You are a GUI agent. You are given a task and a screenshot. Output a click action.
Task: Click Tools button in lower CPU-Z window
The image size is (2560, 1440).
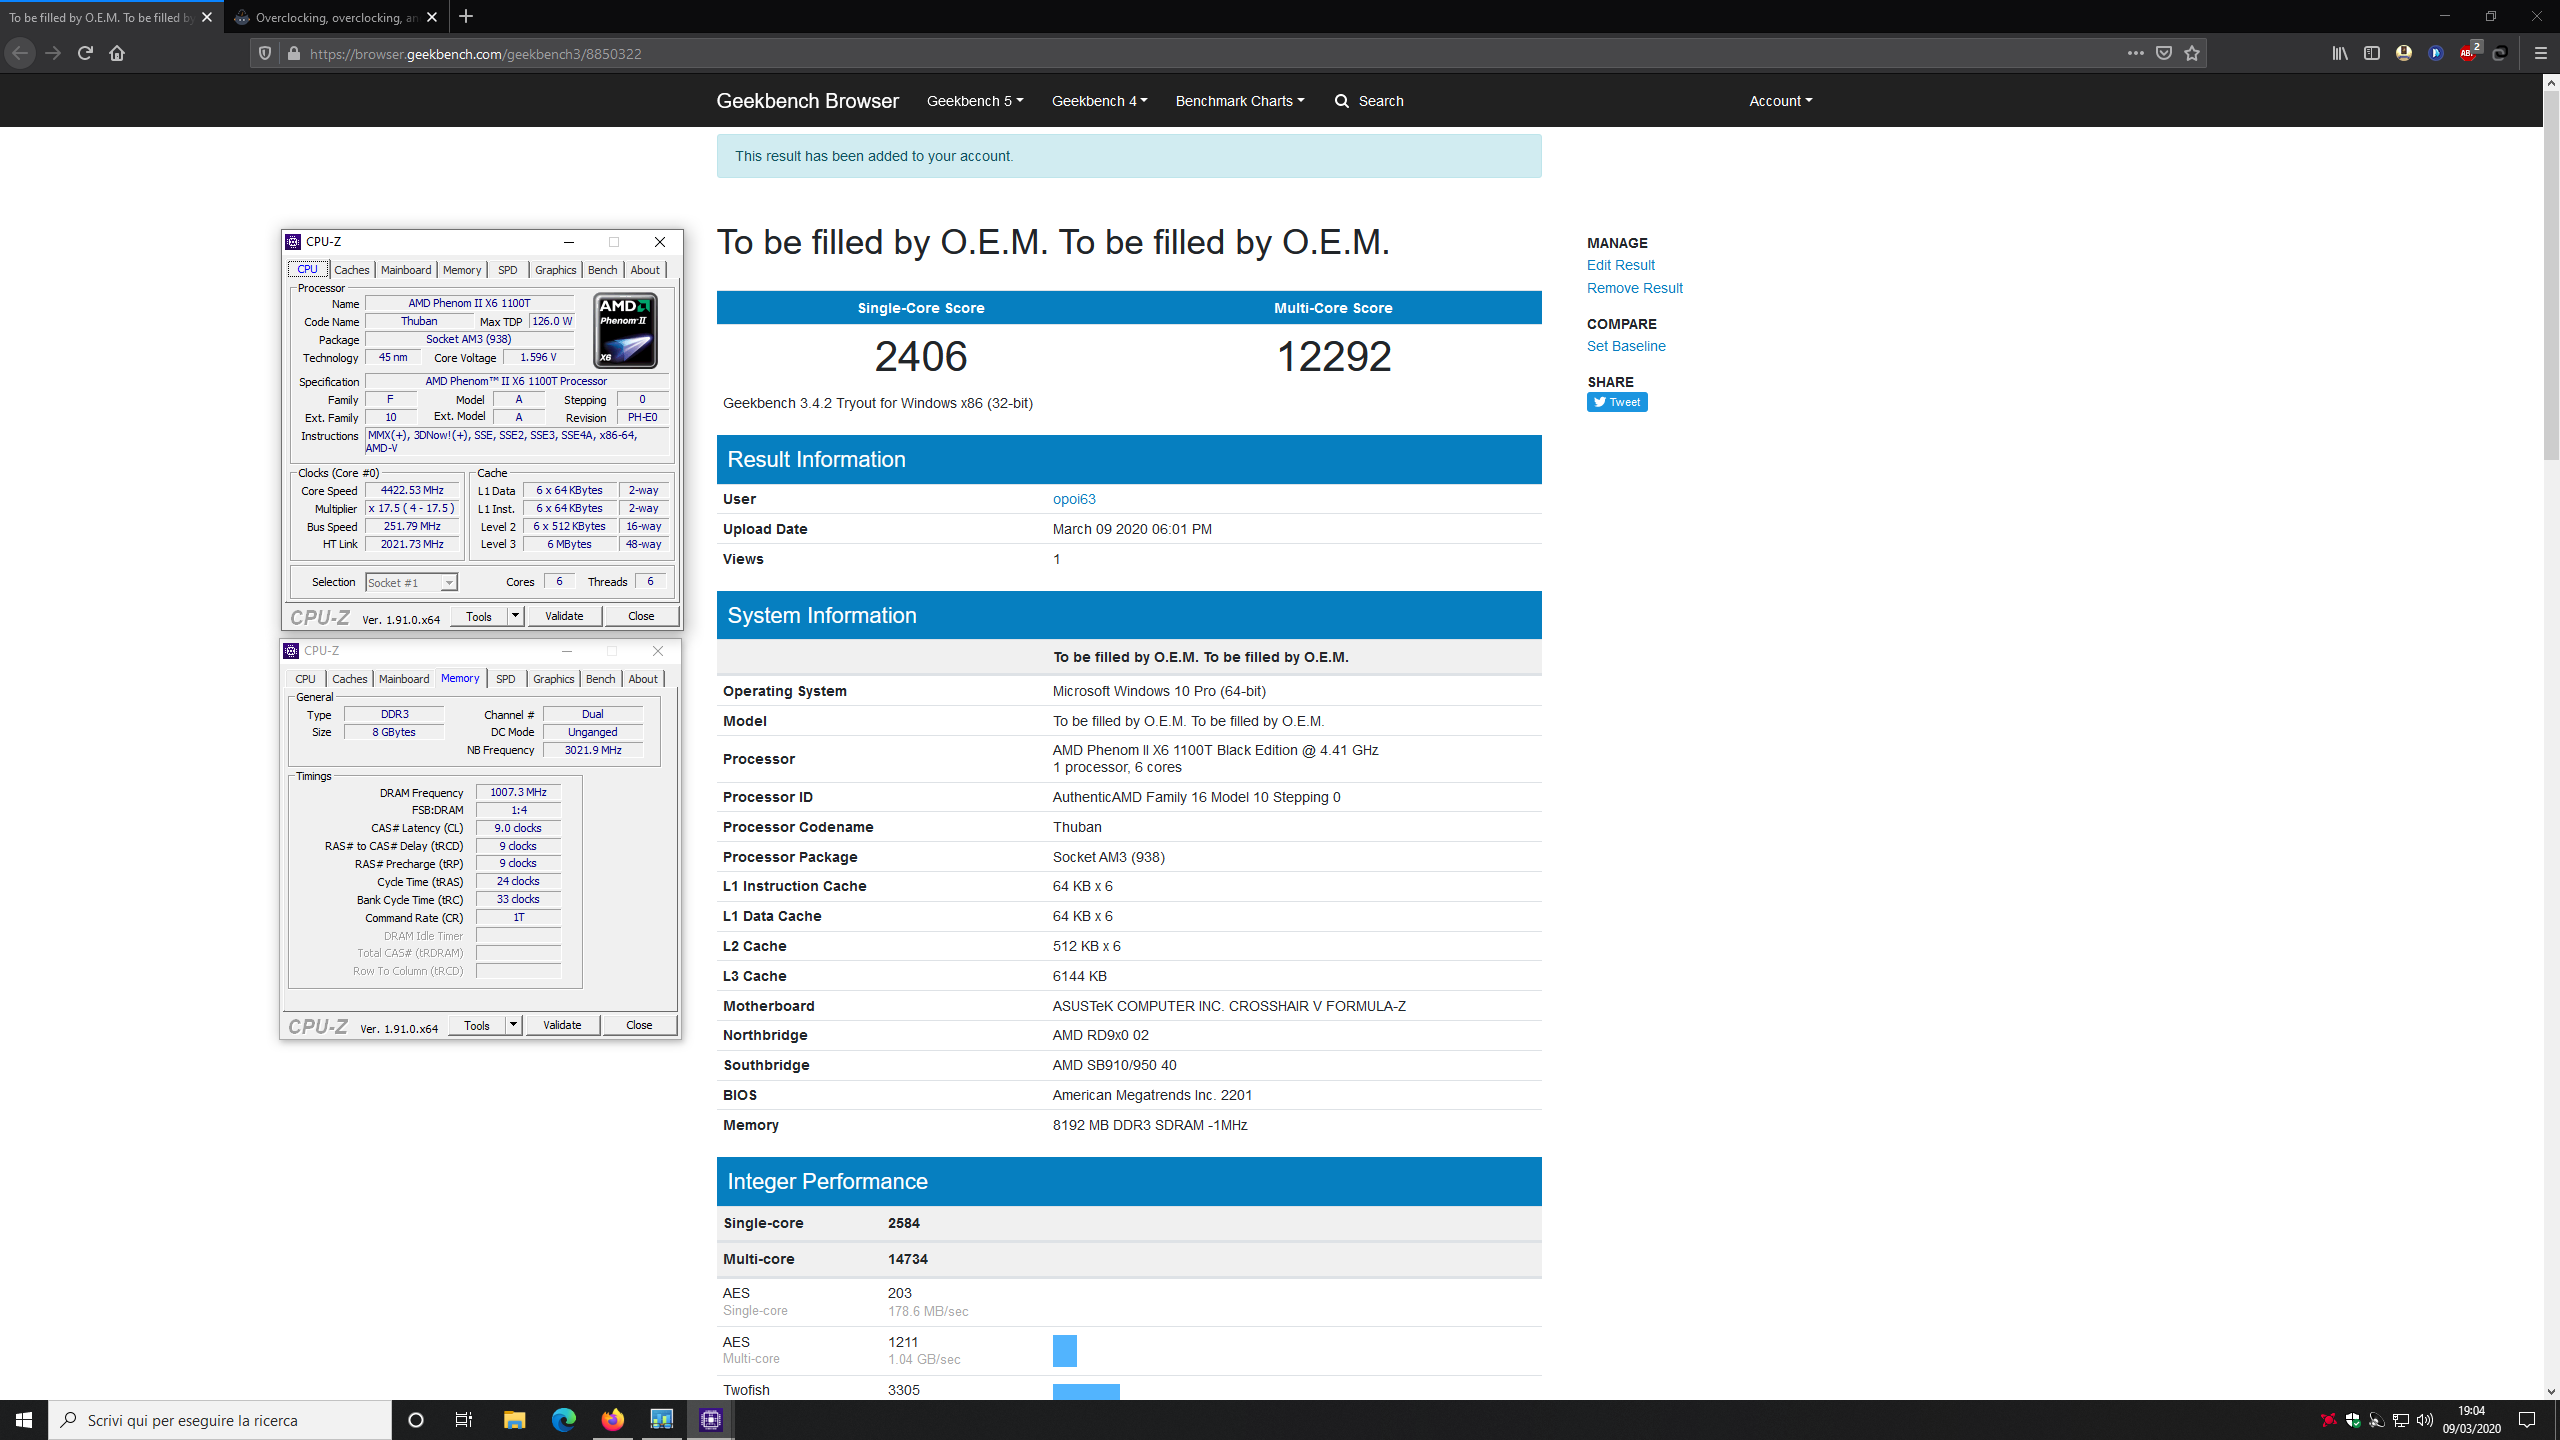click(x=477, y=1025)
